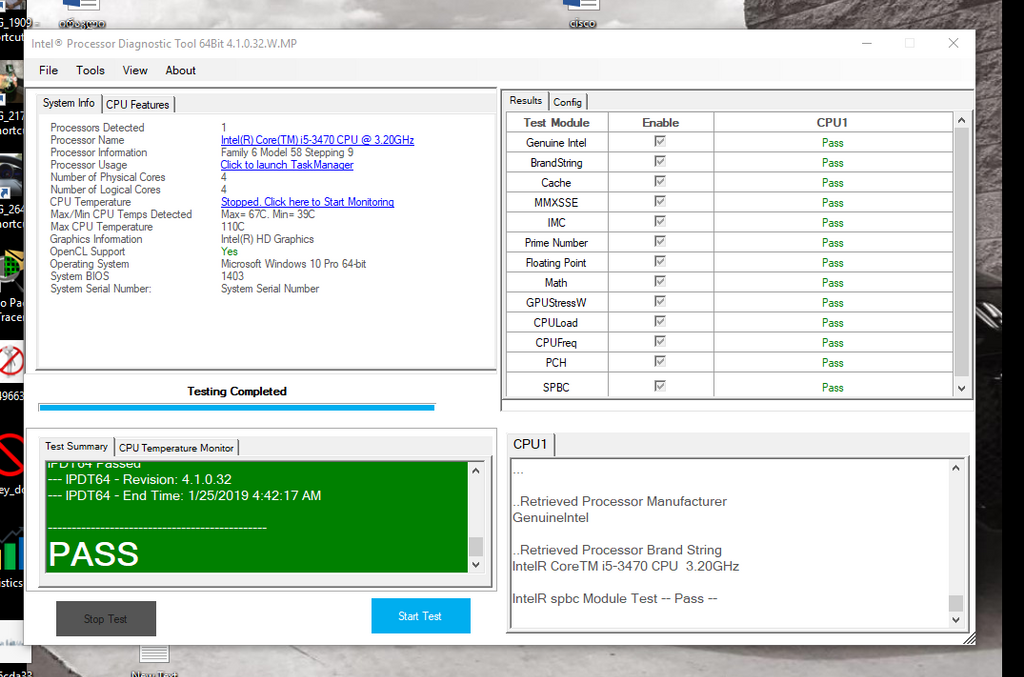Click the "Microsoft Windows 10 Pro 64-bit" value
Image resolution: width=1024 pixels, height=677 pixels.
[293, 264]
